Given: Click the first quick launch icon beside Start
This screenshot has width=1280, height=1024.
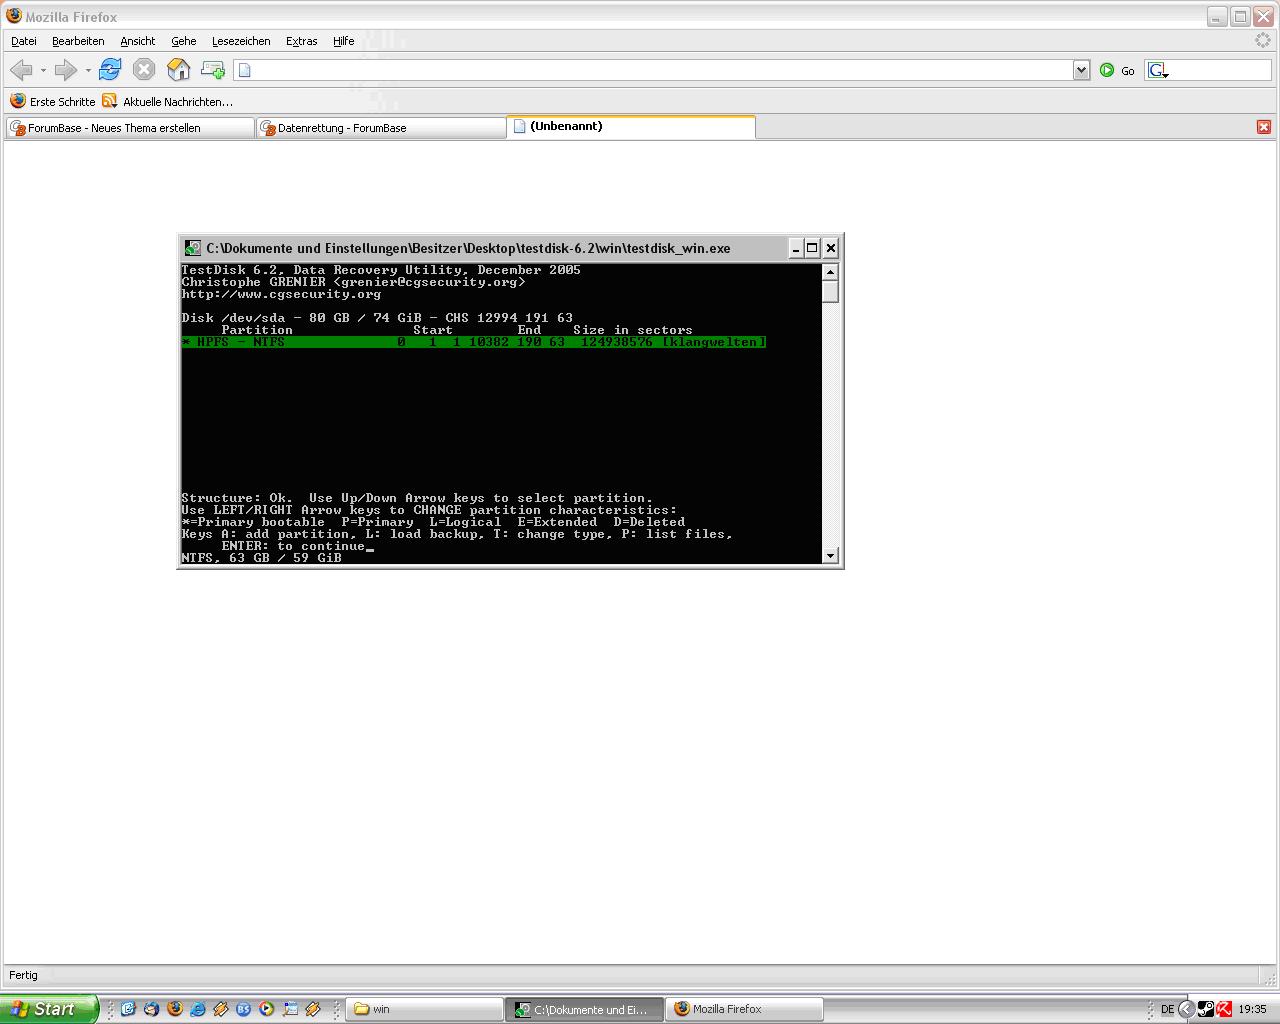Looking at the screenshot, I should (129, 1009).
